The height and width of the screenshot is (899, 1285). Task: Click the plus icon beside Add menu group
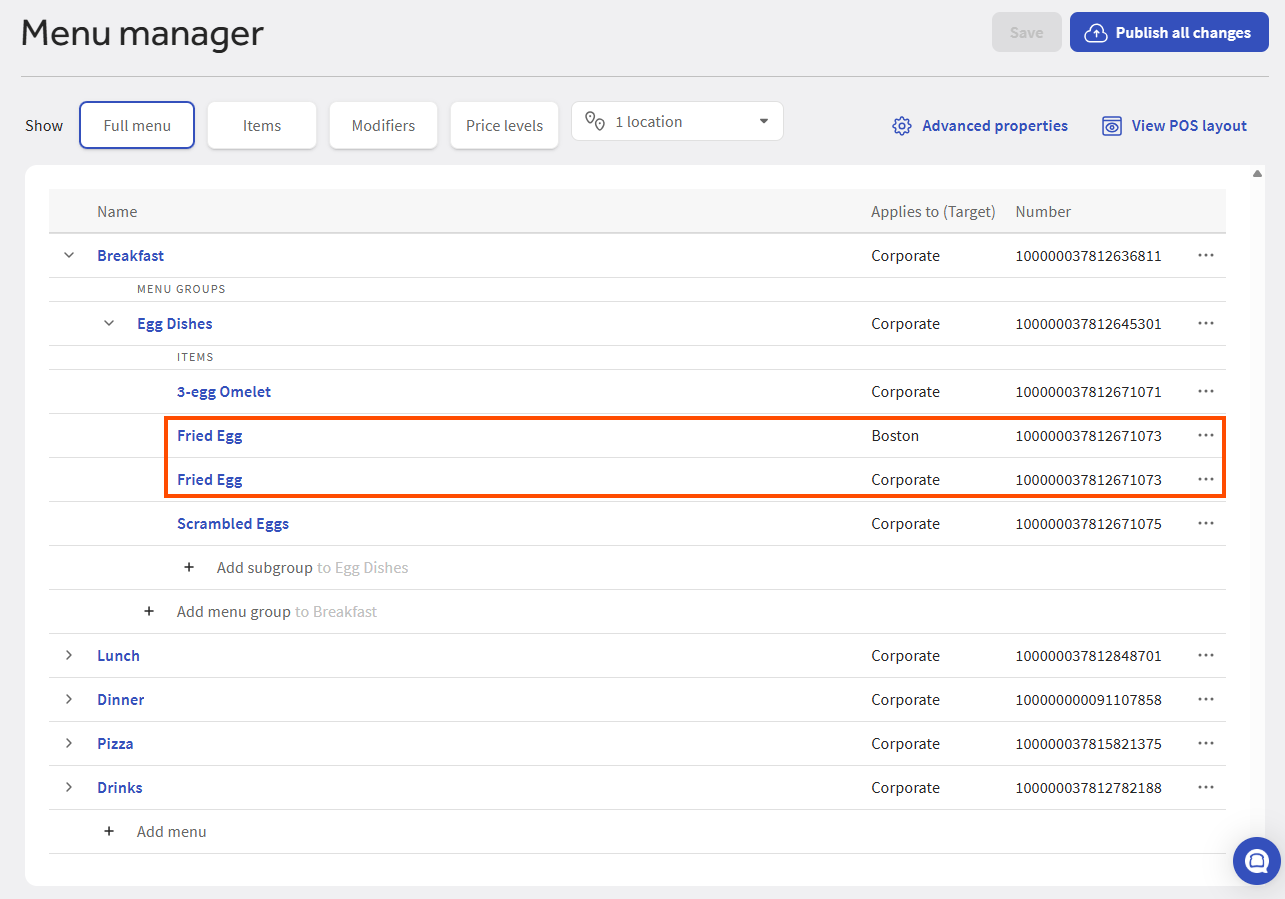(x=149, y=611)
